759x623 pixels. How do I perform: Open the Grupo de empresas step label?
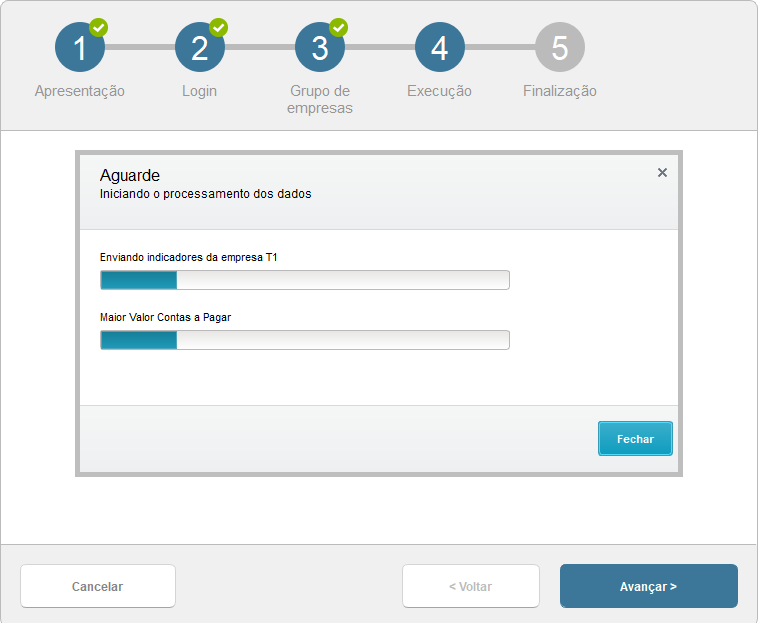319,99
